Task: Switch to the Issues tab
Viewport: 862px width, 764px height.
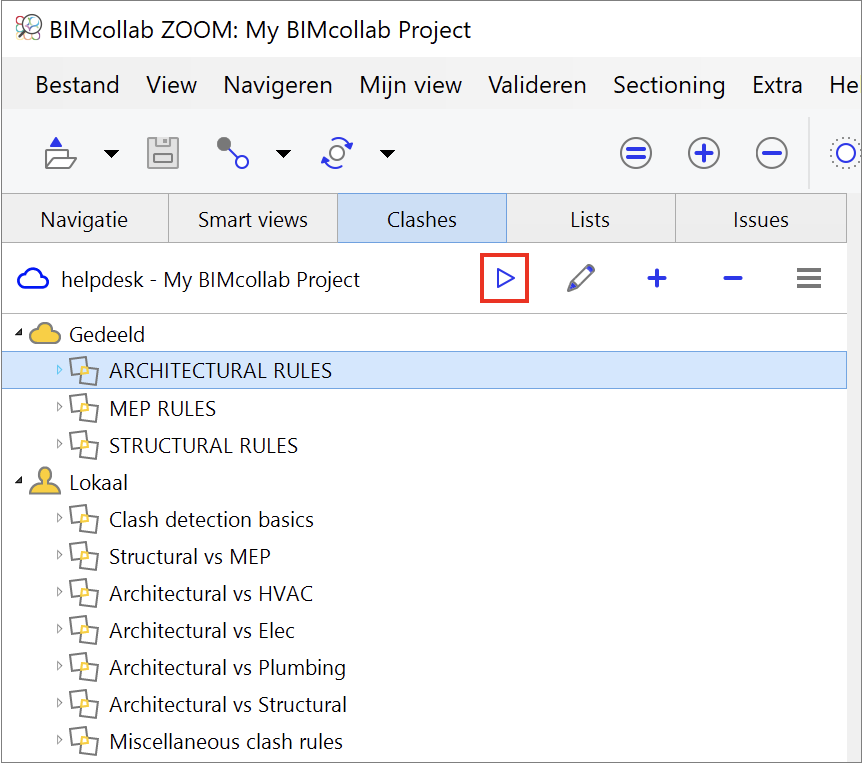Action: click(761, 219)
